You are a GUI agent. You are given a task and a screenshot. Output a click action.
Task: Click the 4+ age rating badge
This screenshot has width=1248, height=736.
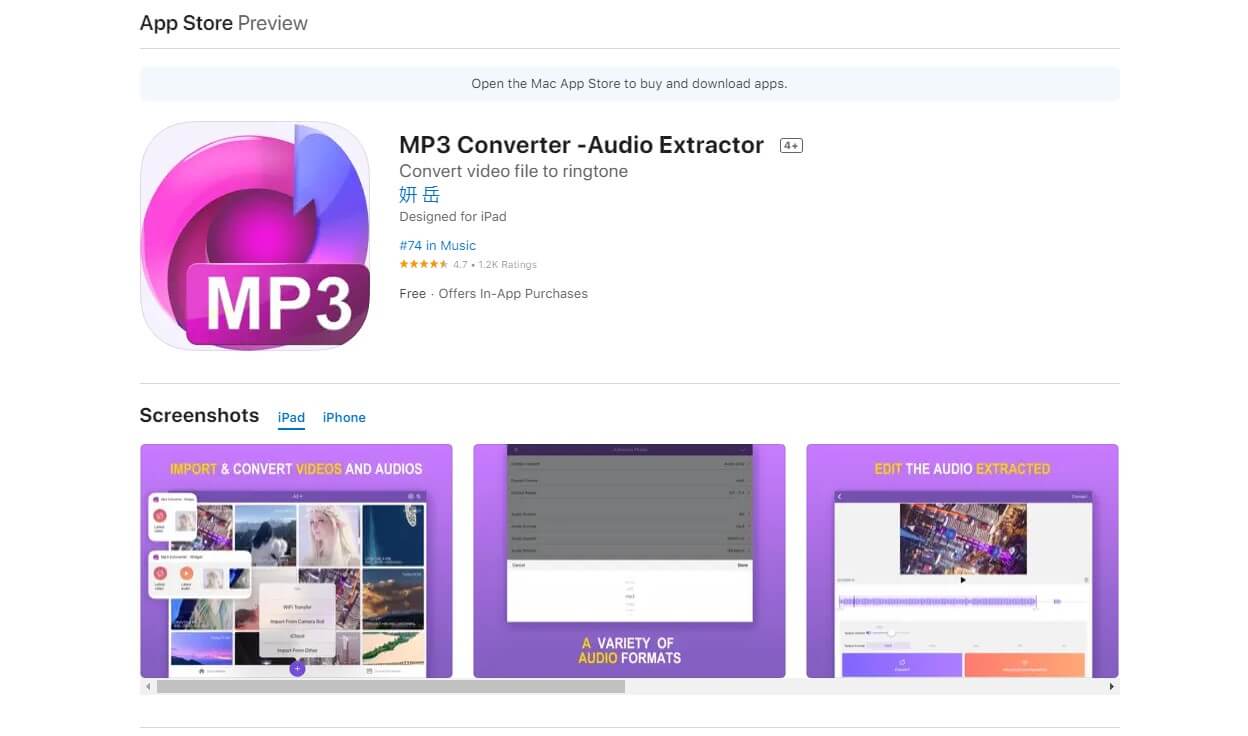click(x=791, y=146)
